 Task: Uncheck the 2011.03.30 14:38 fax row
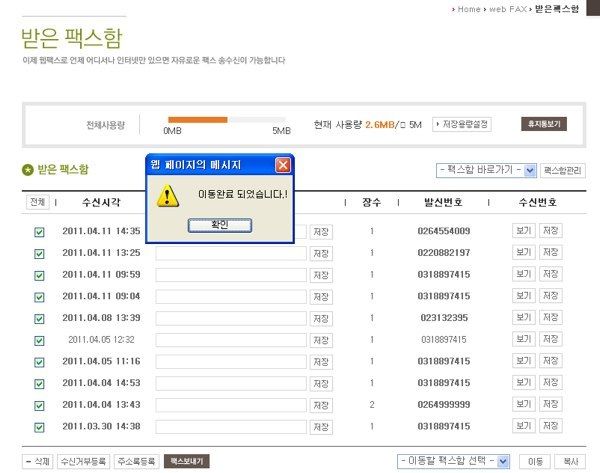39,427
